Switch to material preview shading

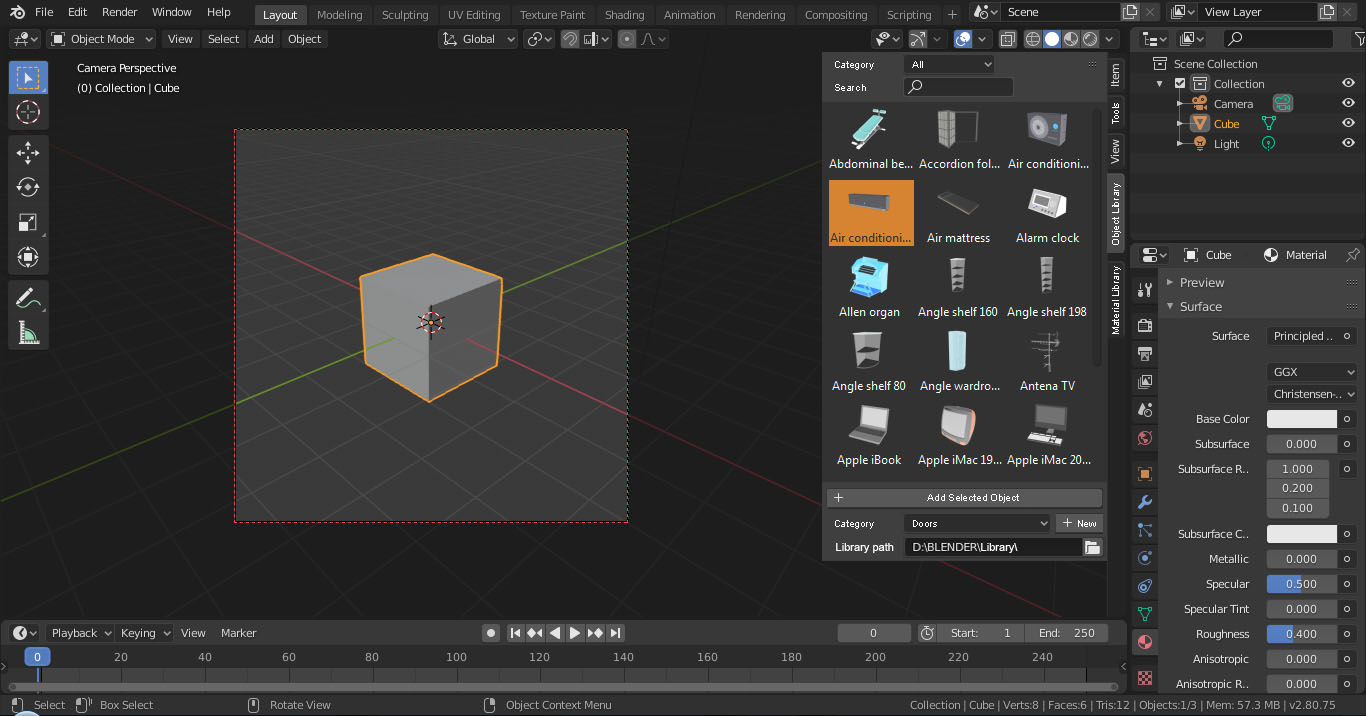[1071, 39]
